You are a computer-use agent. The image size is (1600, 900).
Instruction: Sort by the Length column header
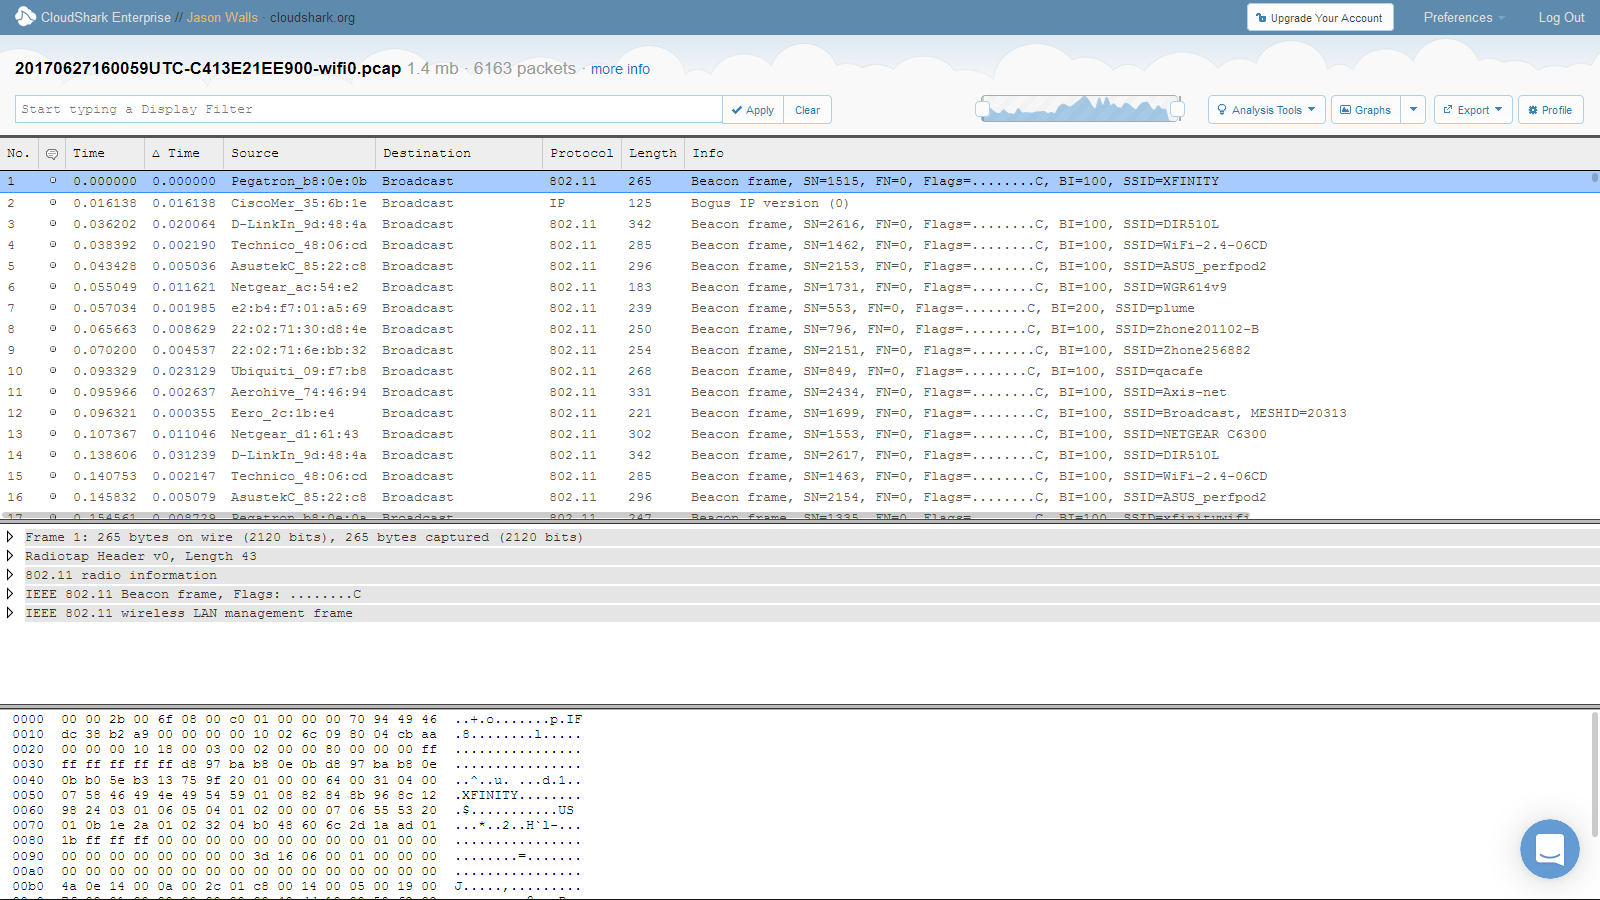coord(653,153)
